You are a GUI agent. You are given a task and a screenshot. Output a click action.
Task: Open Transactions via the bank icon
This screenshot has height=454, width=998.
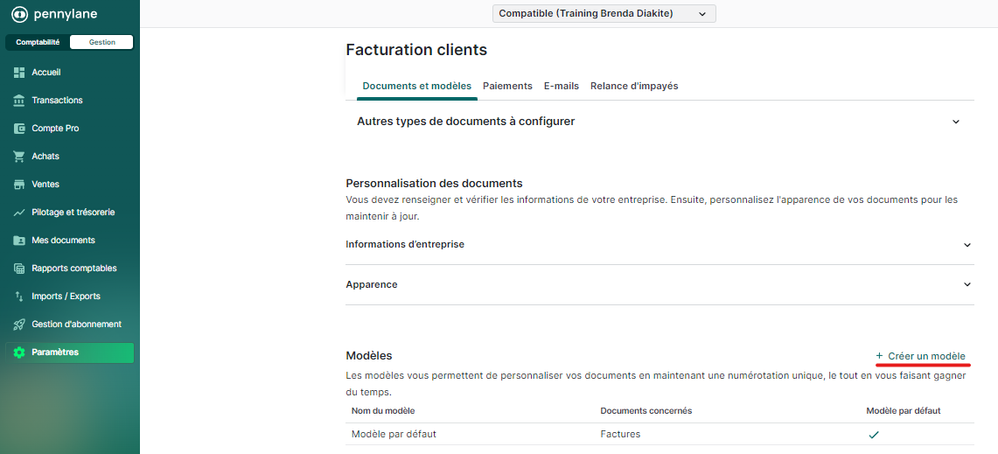tap(19, 100)
